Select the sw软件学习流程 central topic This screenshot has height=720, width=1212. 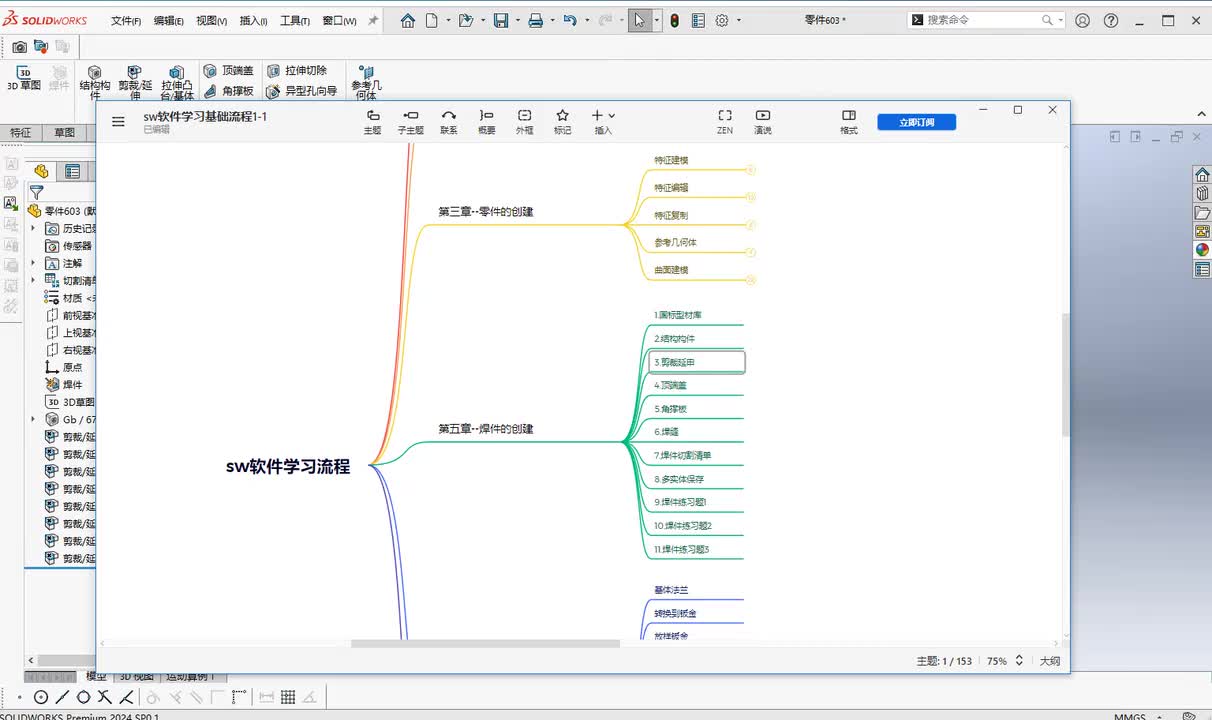288,466
